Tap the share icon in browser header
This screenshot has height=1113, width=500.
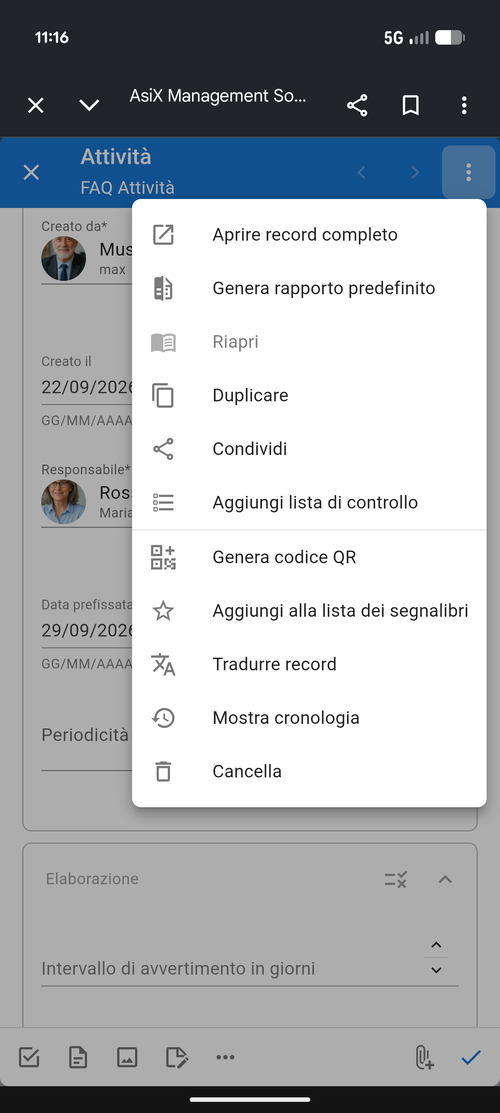point(357,106)
